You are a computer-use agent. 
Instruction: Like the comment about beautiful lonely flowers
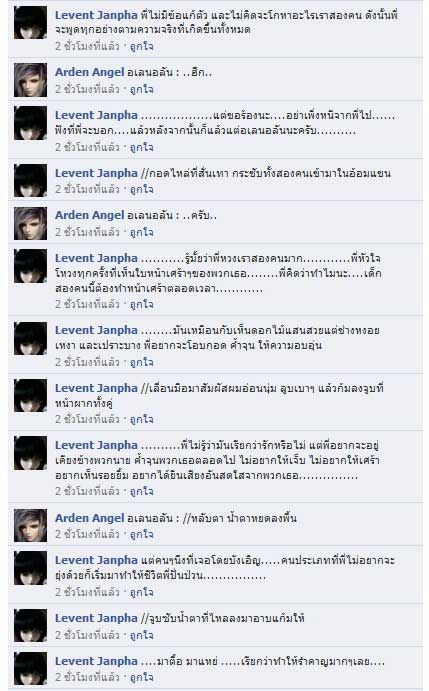(x=142, y=362)
